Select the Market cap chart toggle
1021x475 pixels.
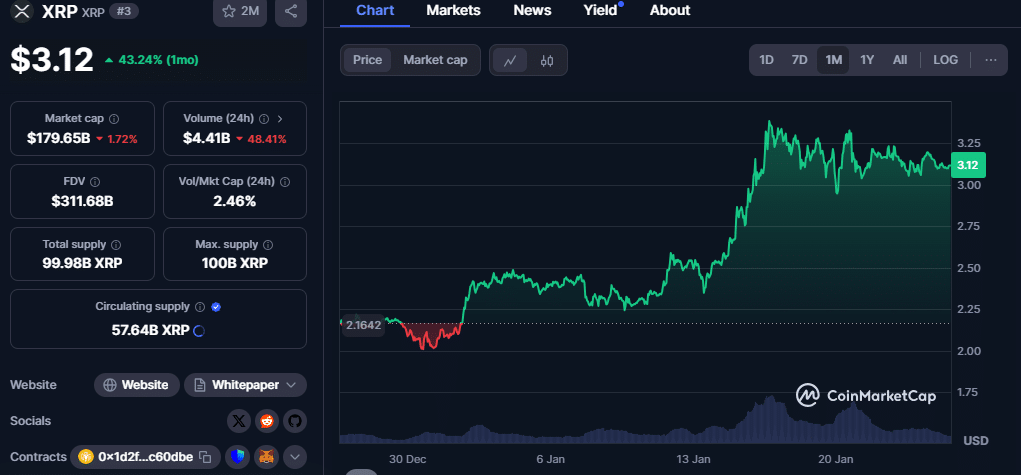pyautogui.click(x=435, y=60)
